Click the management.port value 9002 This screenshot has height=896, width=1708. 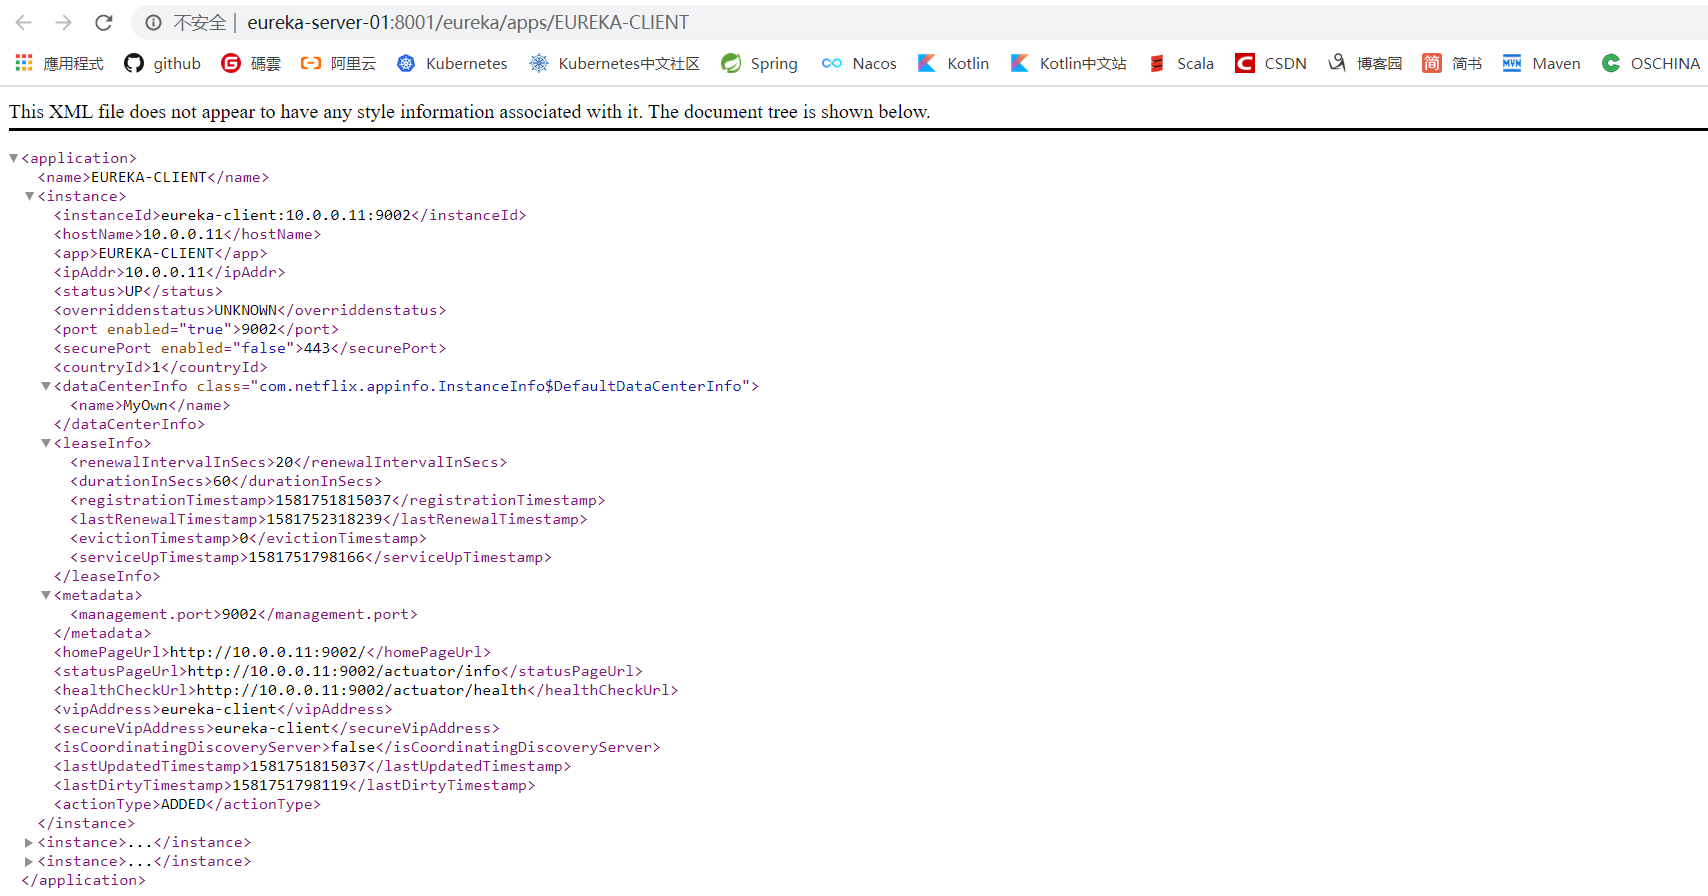240,614
